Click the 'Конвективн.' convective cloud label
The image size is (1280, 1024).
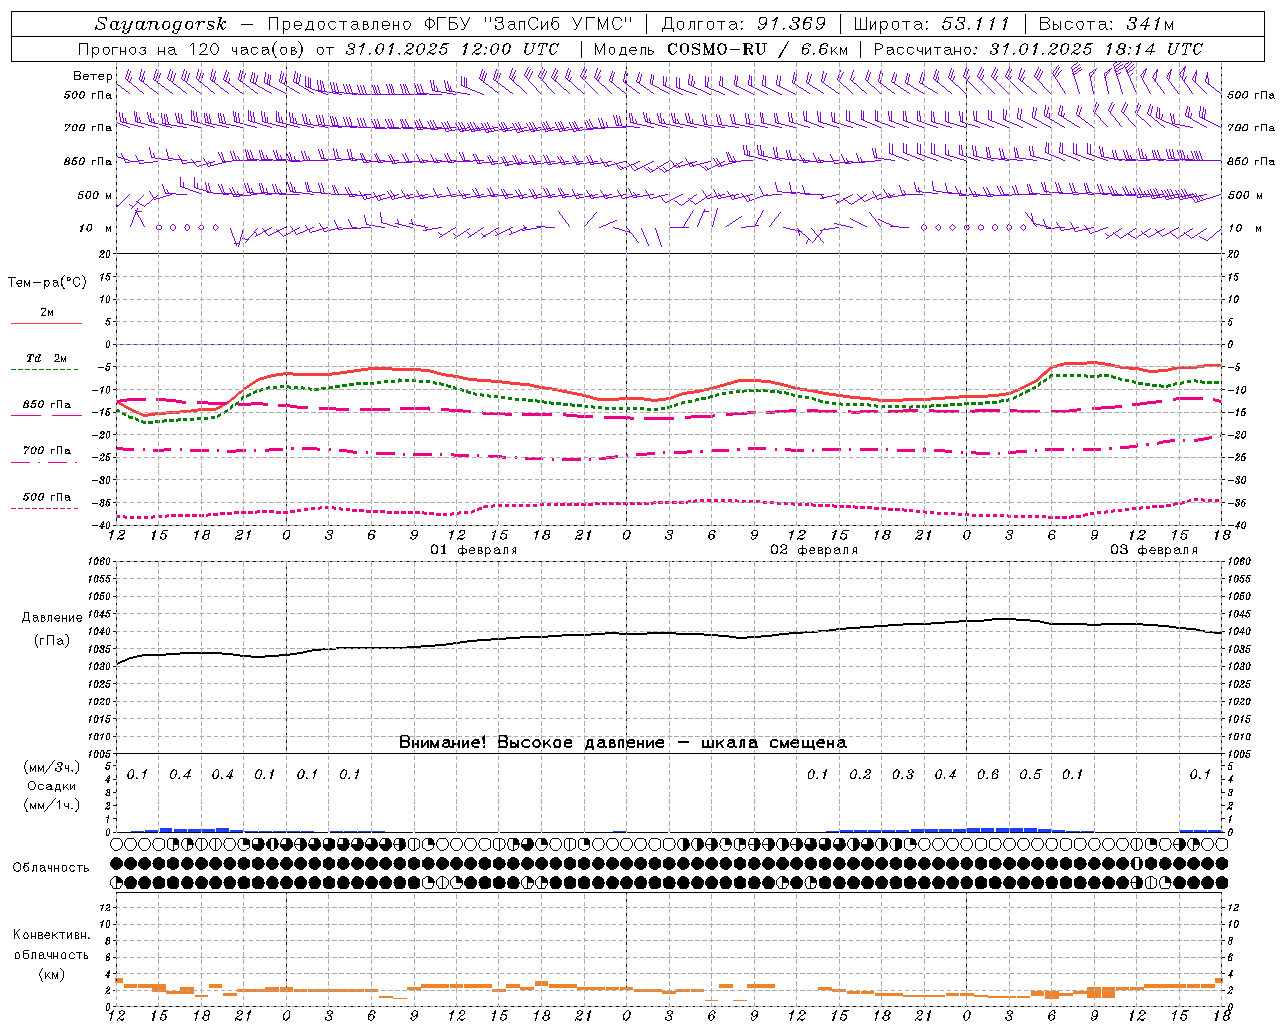click(51, 935)
